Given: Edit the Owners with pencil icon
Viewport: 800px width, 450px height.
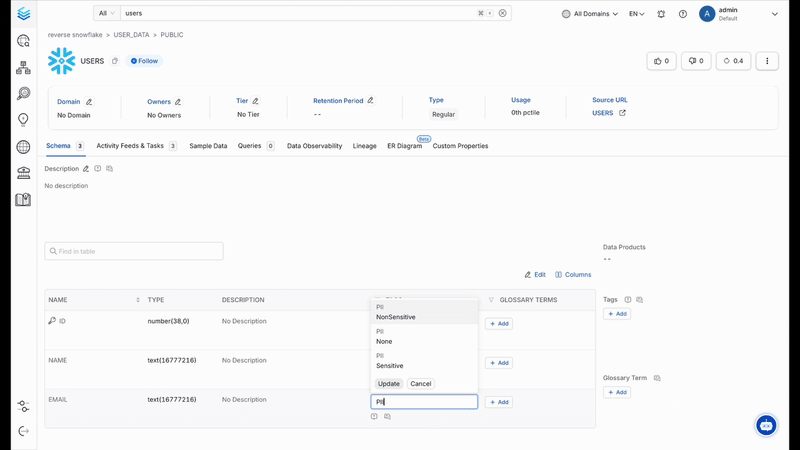Looking at the screenshot, I should point(178,102).
